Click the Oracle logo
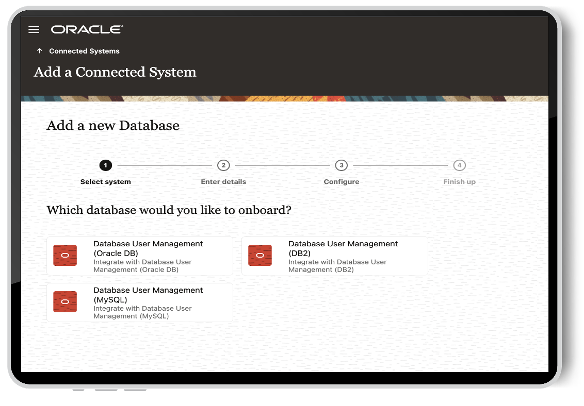The width and height of the screenshot is (584, 406). [87, 29]
